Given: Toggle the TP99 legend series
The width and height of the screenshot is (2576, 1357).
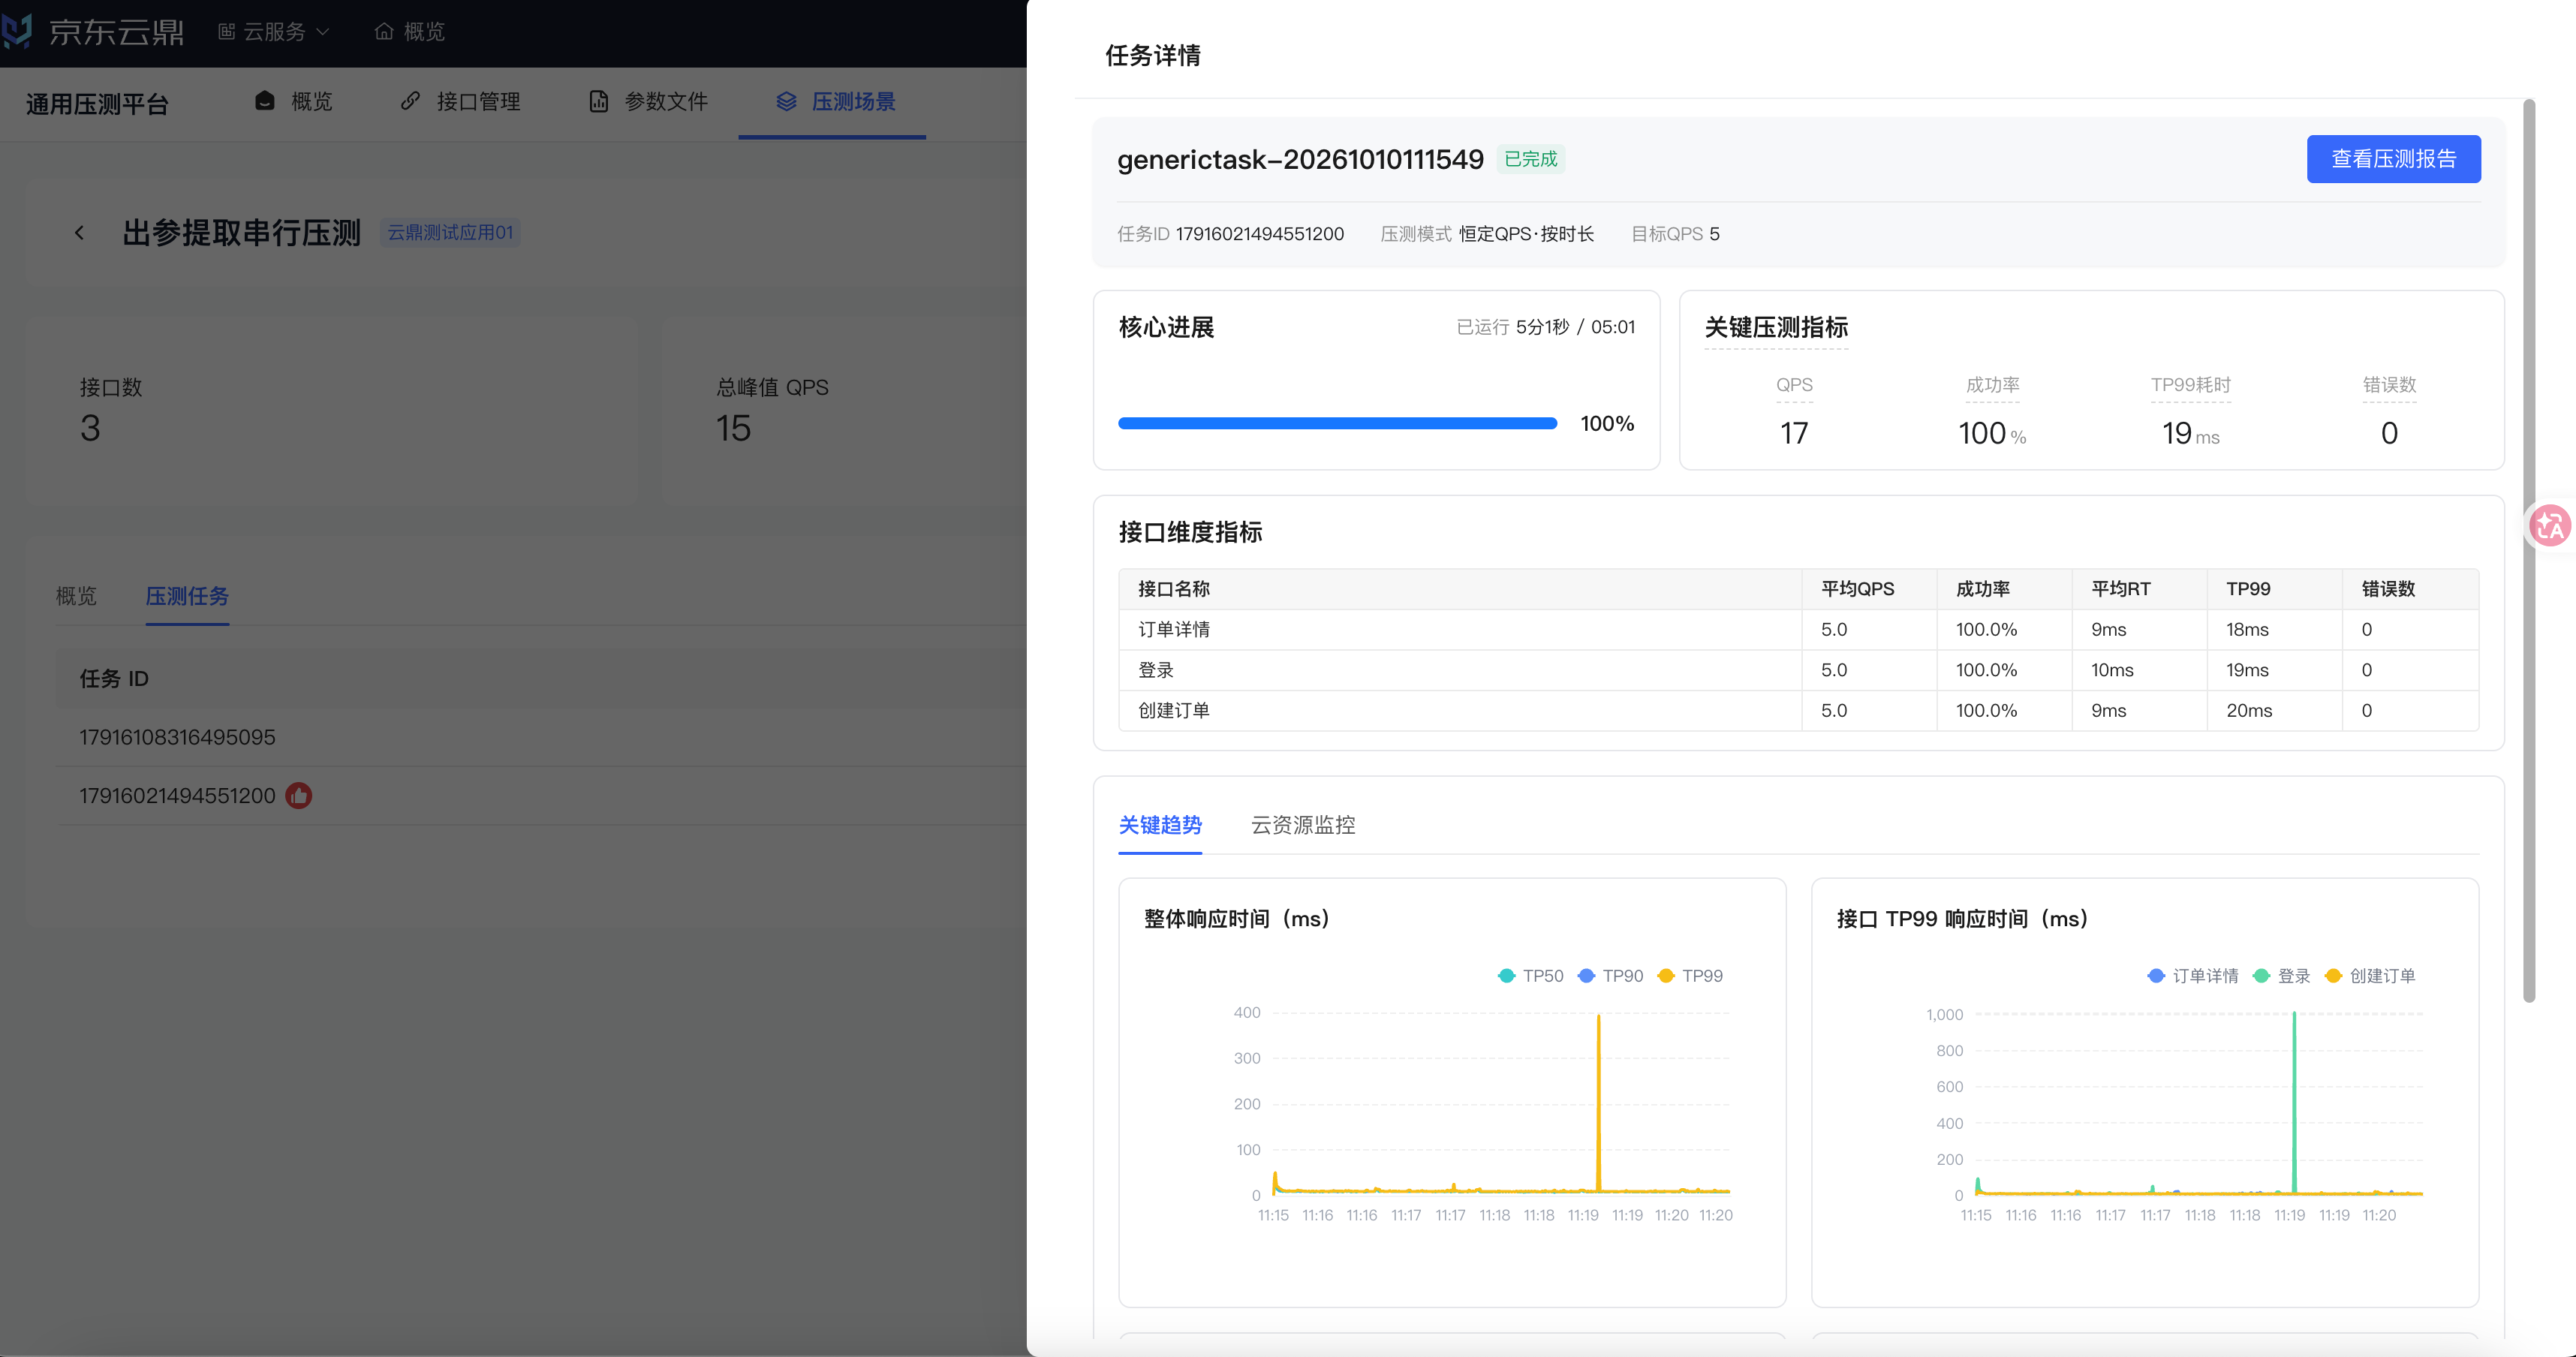Looking at the screenshot, I should tap(1690, 976).
